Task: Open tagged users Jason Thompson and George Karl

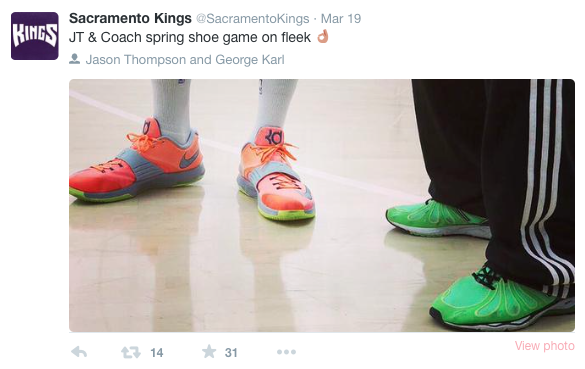Action: click(185, 59)
